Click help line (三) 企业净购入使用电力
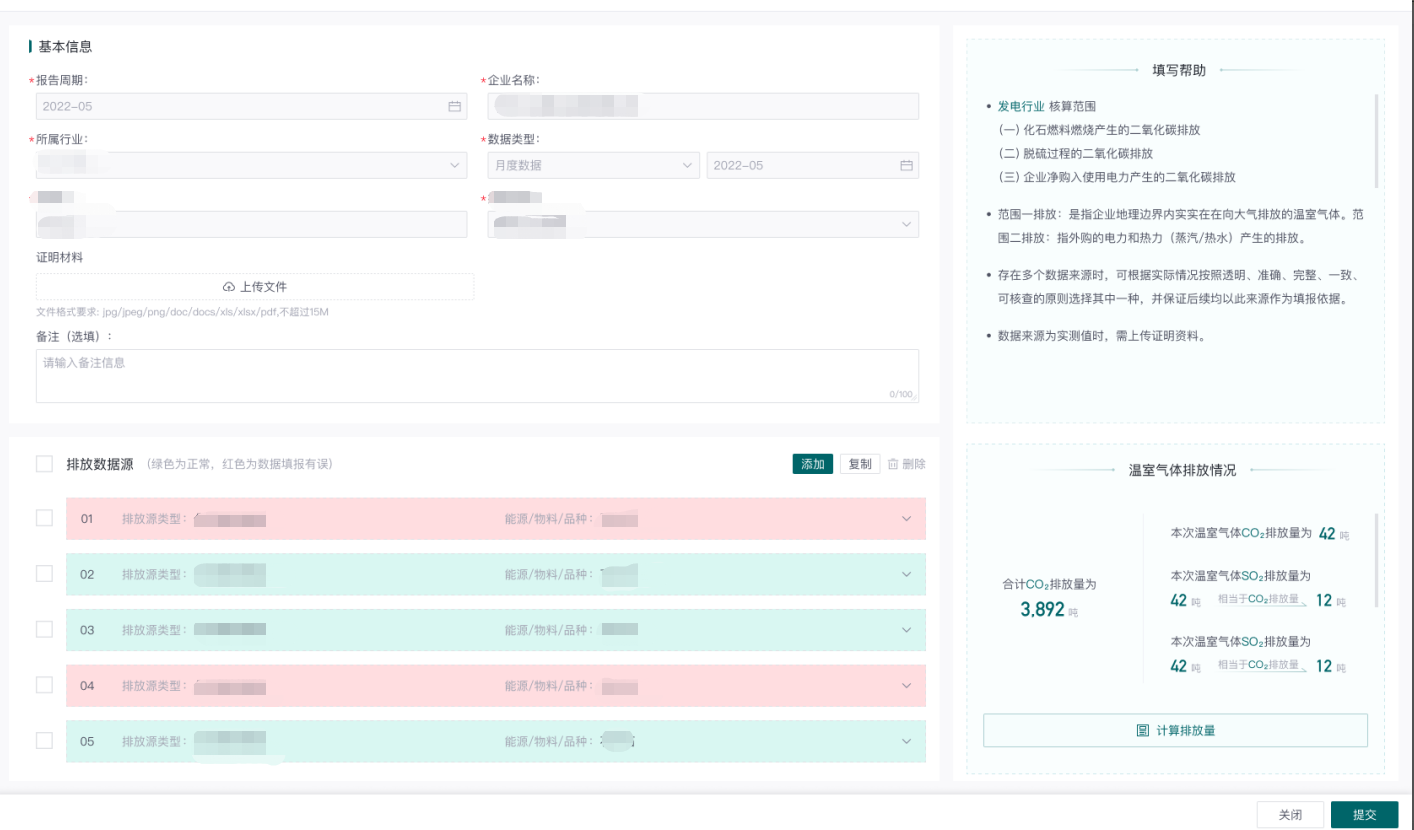Viewport: 1414px width, 830px height. click(1117, 177)
